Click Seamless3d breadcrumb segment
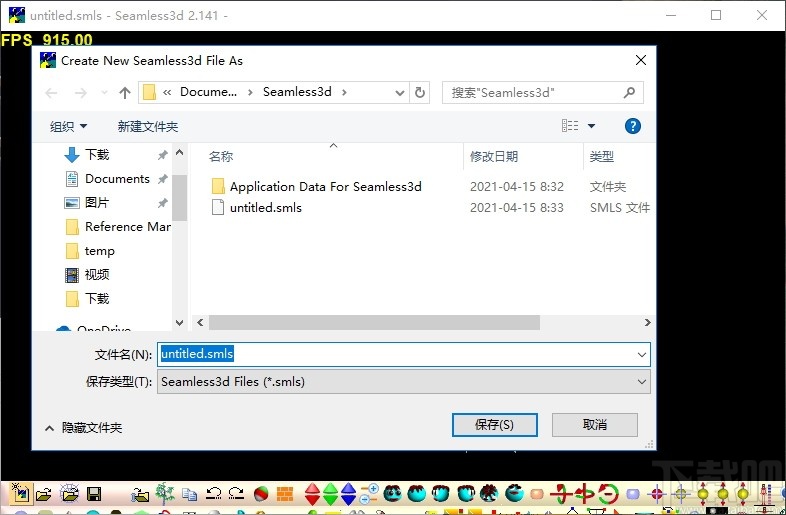 click(x=297, y=92)
